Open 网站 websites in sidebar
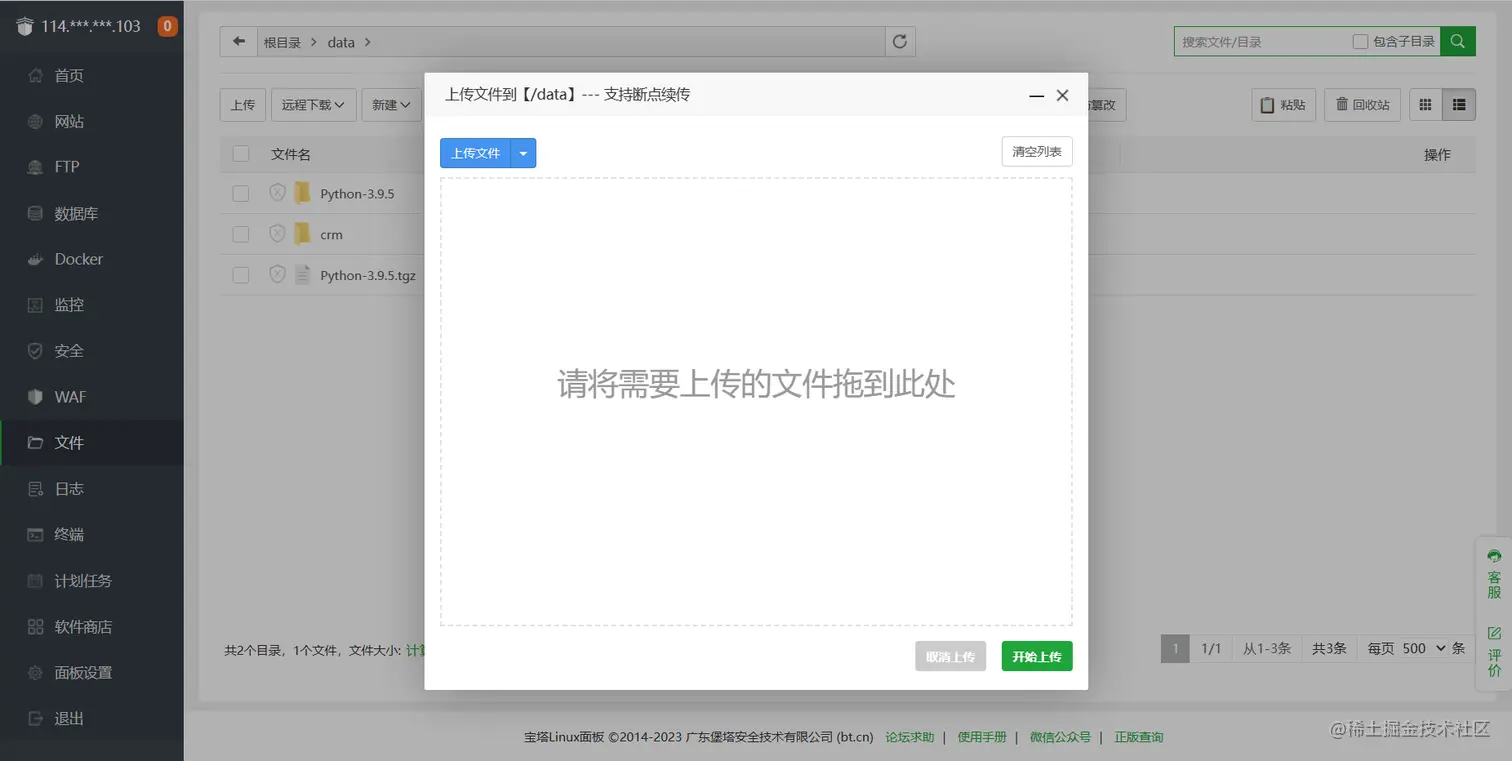Image resolution: width=1512 pixels, height=761 pixels. (x=92, y=121)
